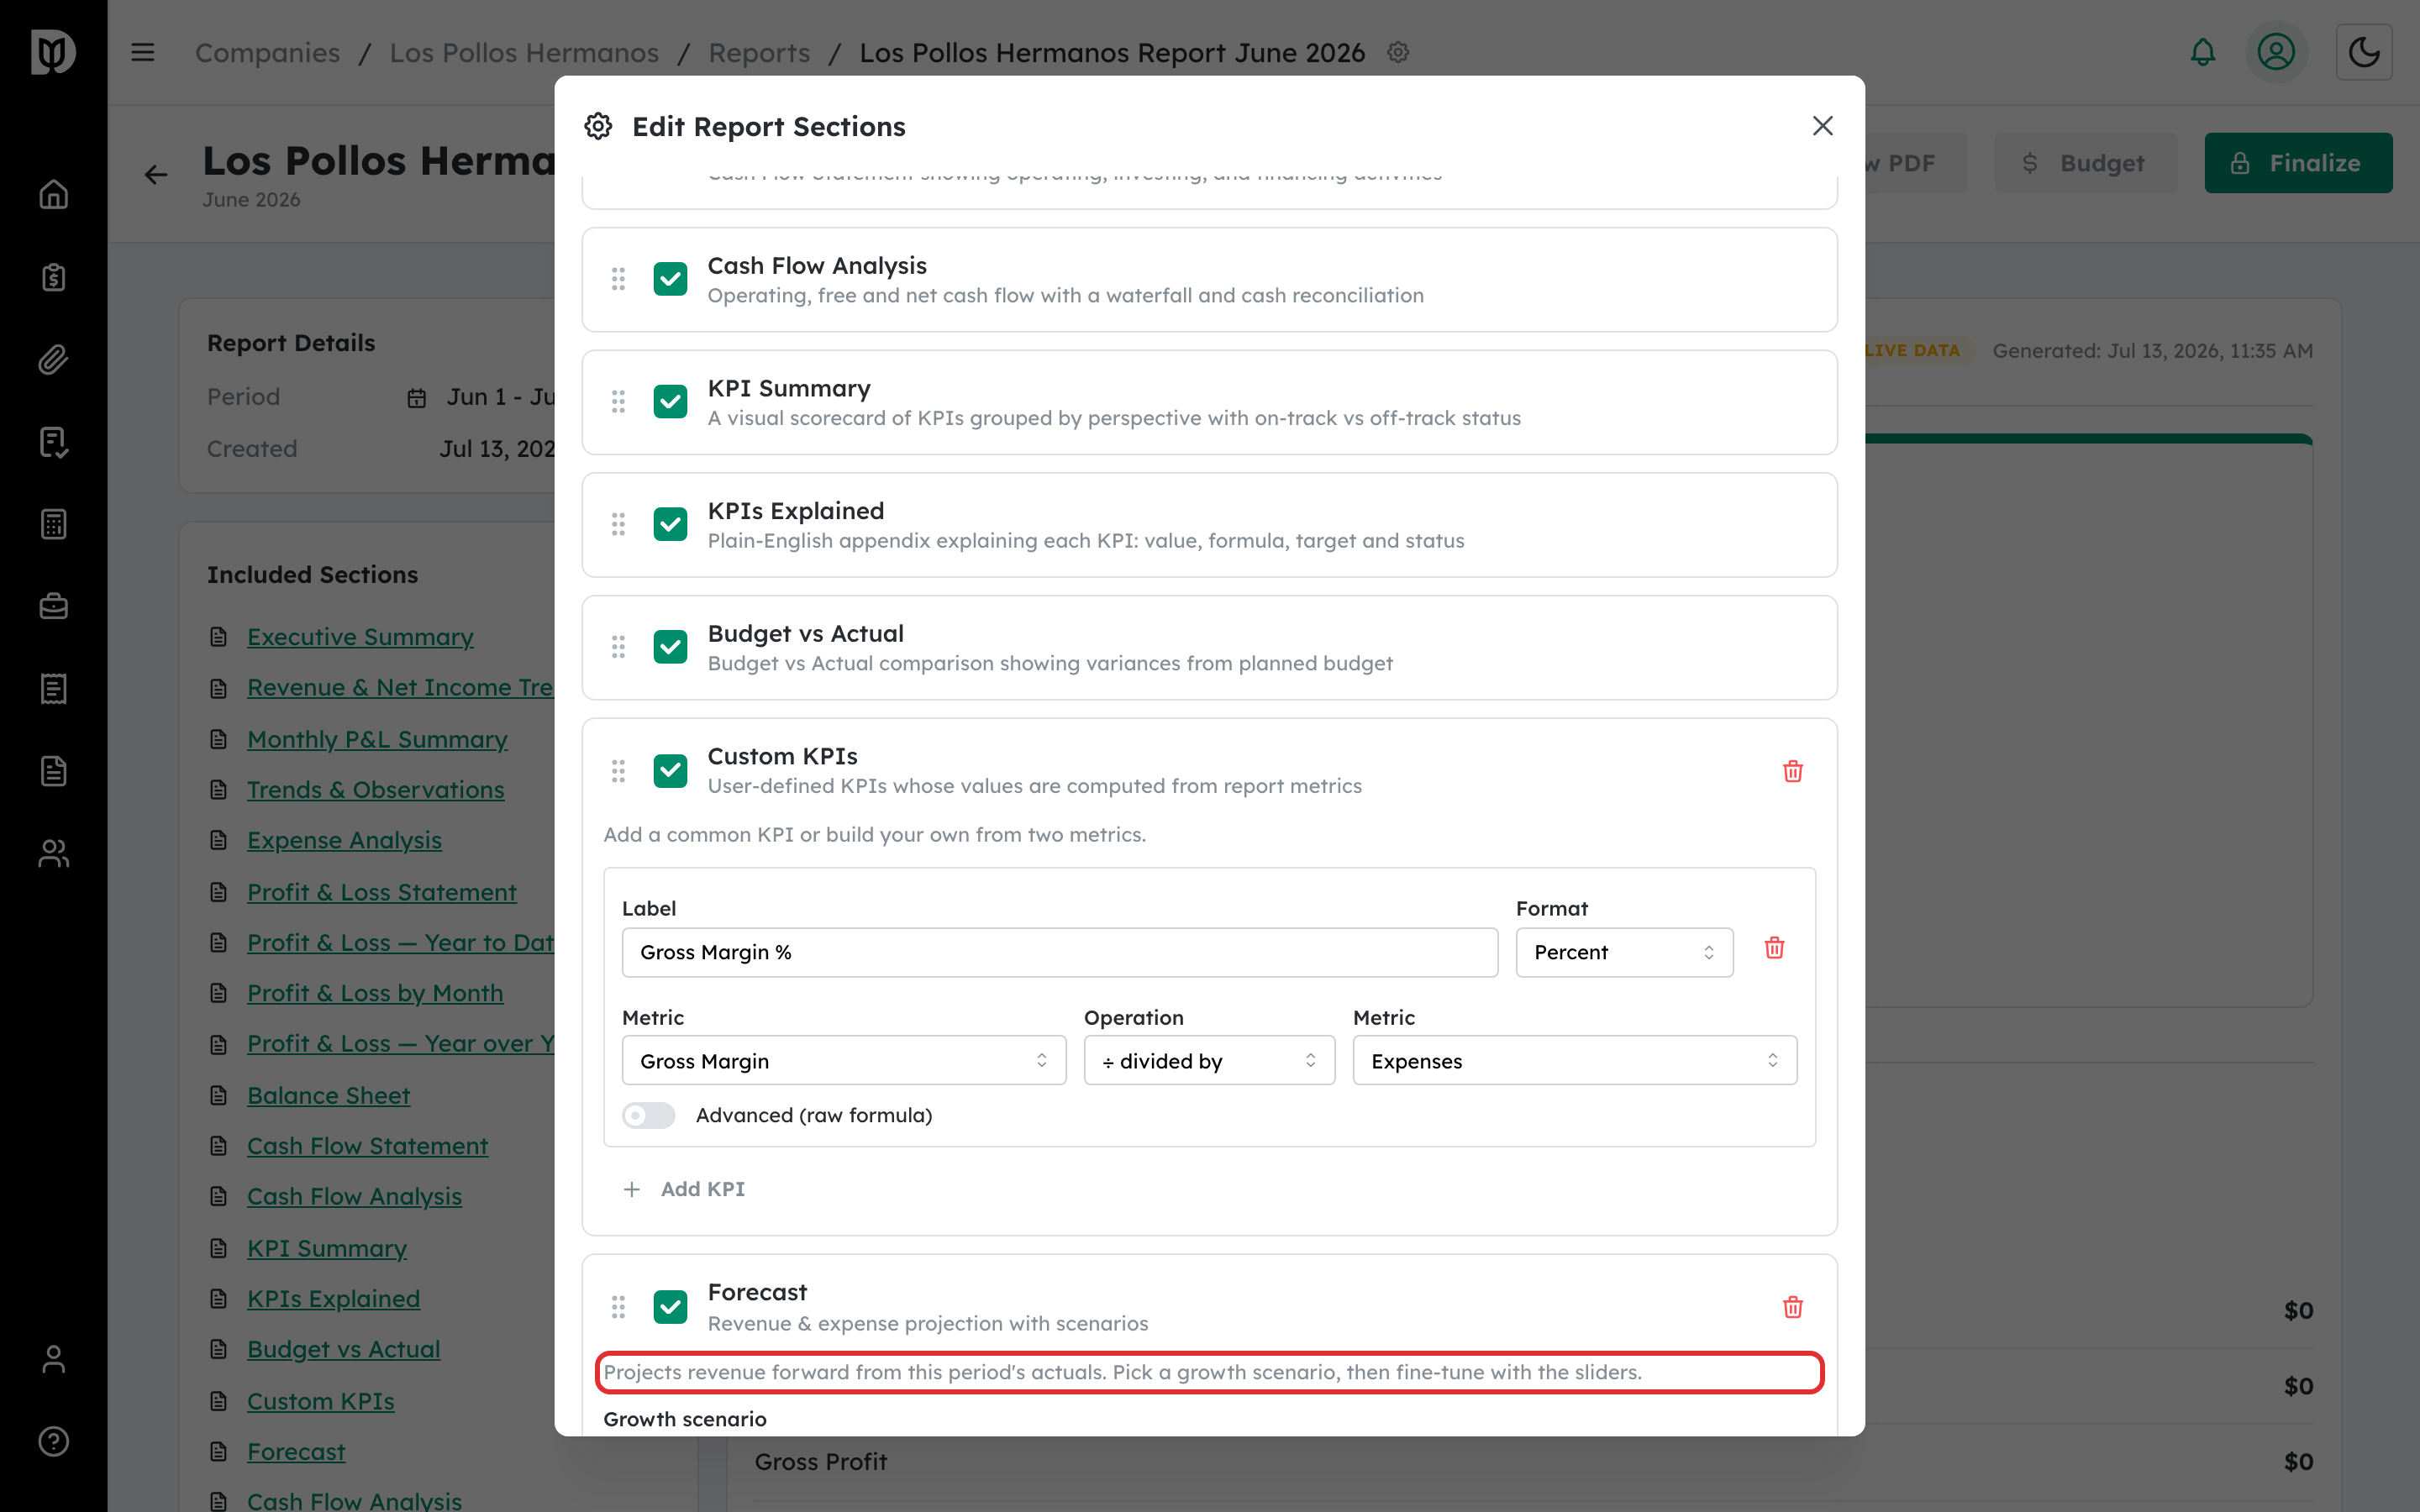The width and height of the screenshot is (2420, 1512).
Task: Open the calculator sidebar icon
Action: tap(53, 524)
